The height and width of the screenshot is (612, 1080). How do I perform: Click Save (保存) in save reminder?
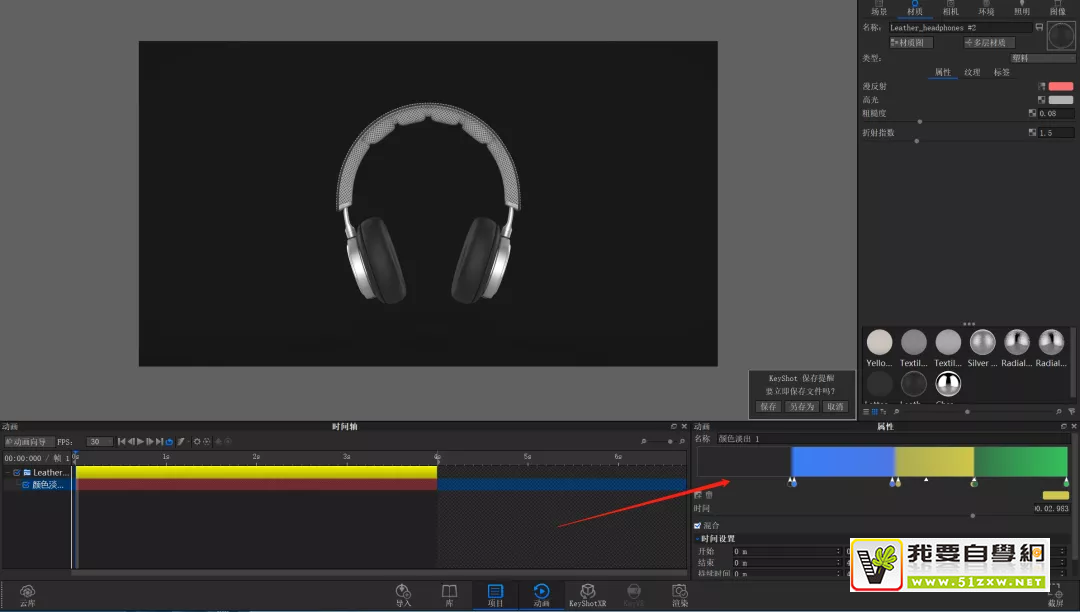768,407
